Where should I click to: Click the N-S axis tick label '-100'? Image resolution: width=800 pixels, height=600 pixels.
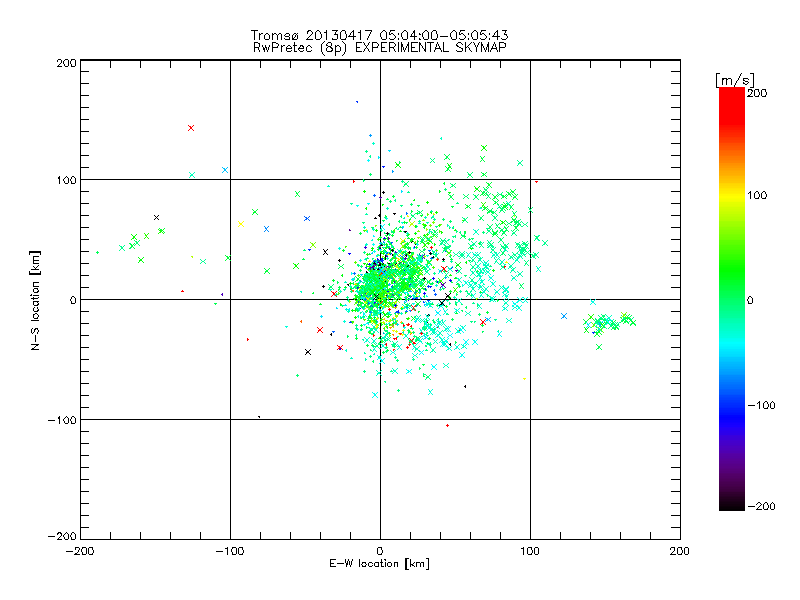click(62, 420)
